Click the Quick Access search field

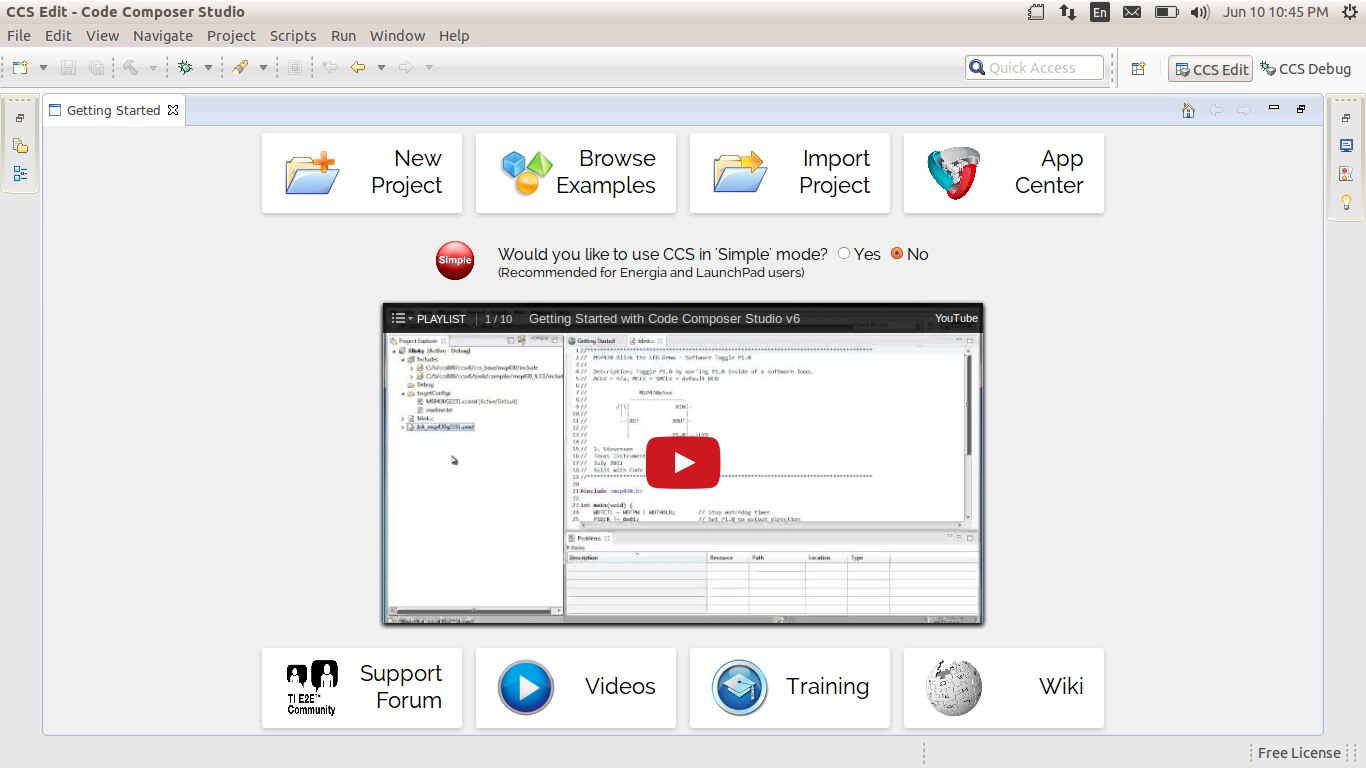click(x=1034, y=68)
